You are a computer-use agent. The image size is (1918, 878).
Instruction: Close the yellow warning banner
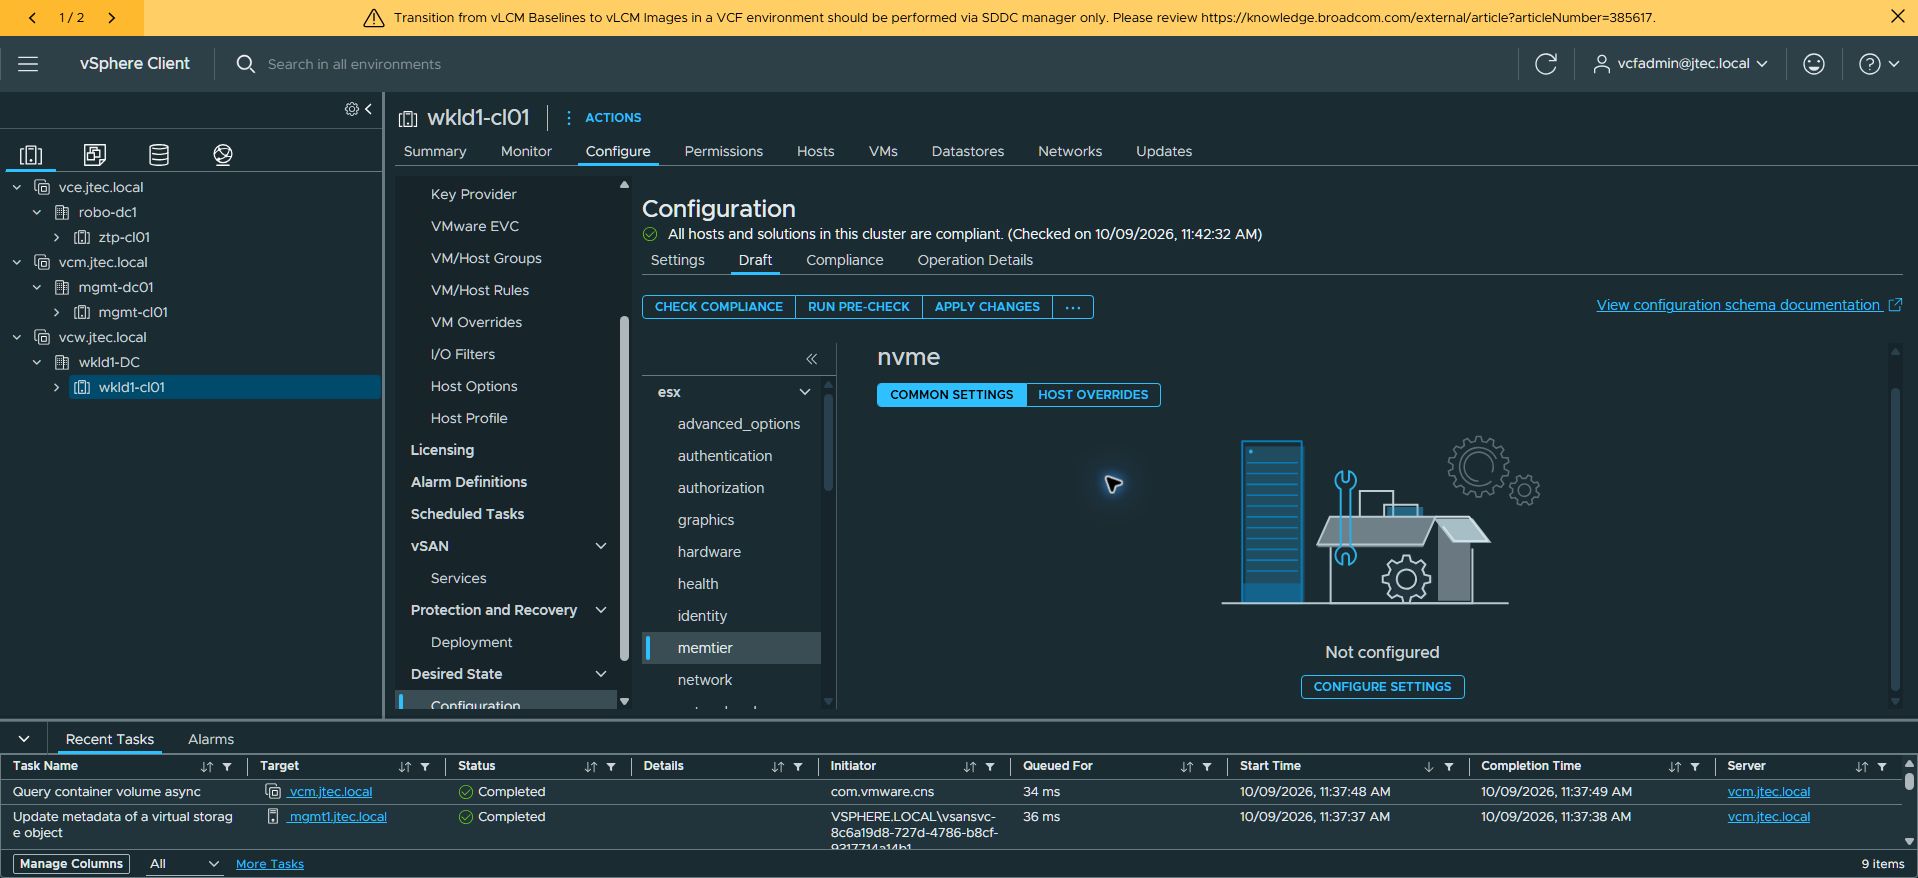(1898, 17)
